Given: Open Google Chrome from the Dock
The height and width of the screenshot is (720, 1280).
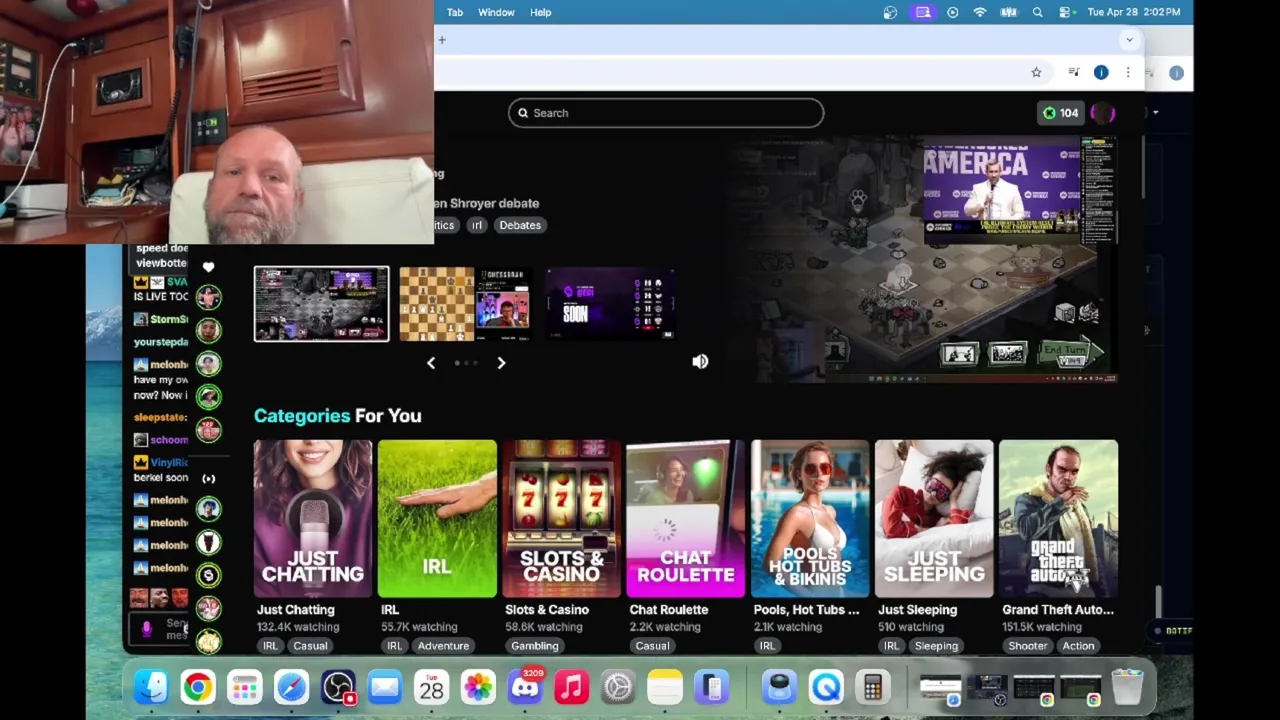Looking at the screenshot, I should point(198,687).
